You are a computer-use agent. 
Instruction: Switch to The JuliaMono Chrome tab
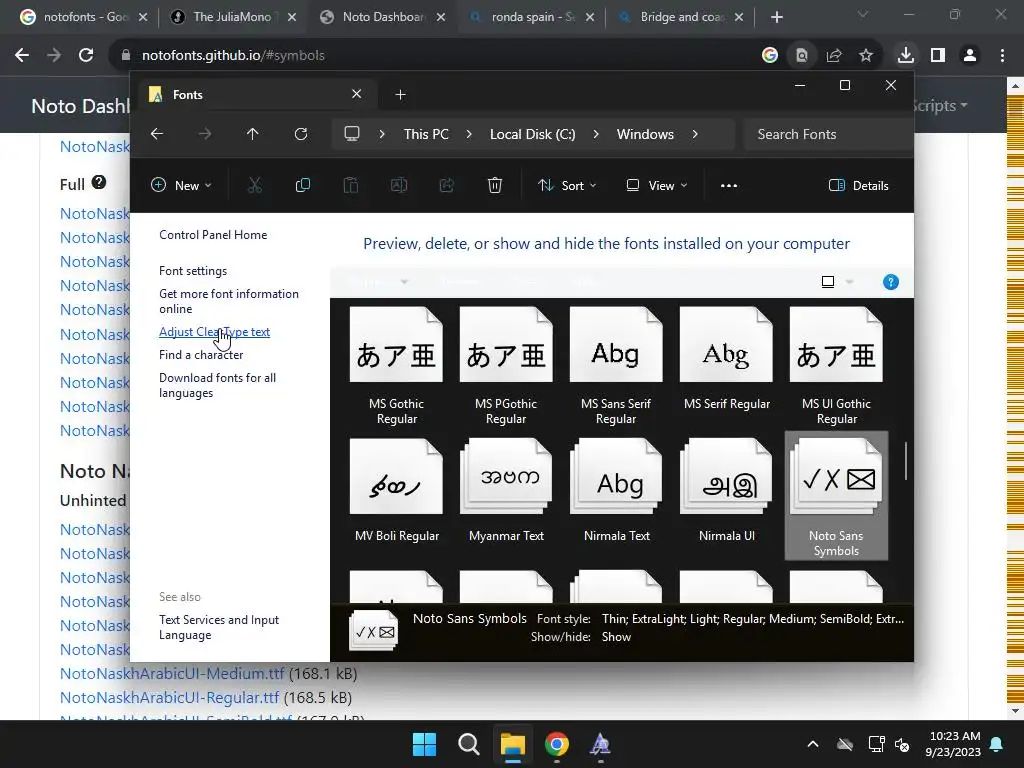tap(232, 17)
